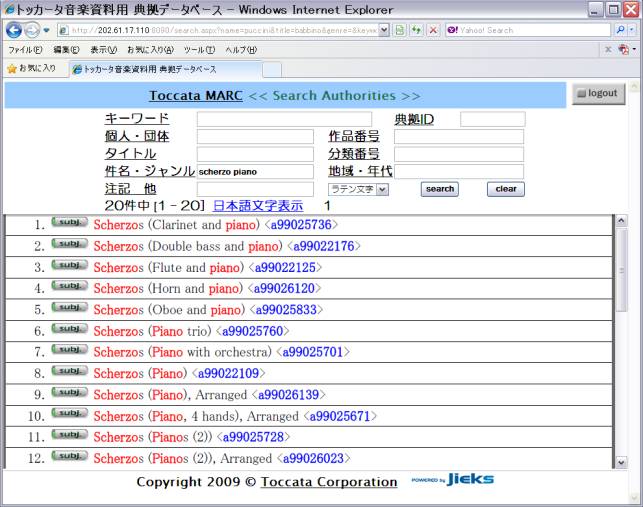The height and width of the screenshot is (507, 643).
Task: Open authority ID a99025671 link
Action: click(x=340, y=416)
